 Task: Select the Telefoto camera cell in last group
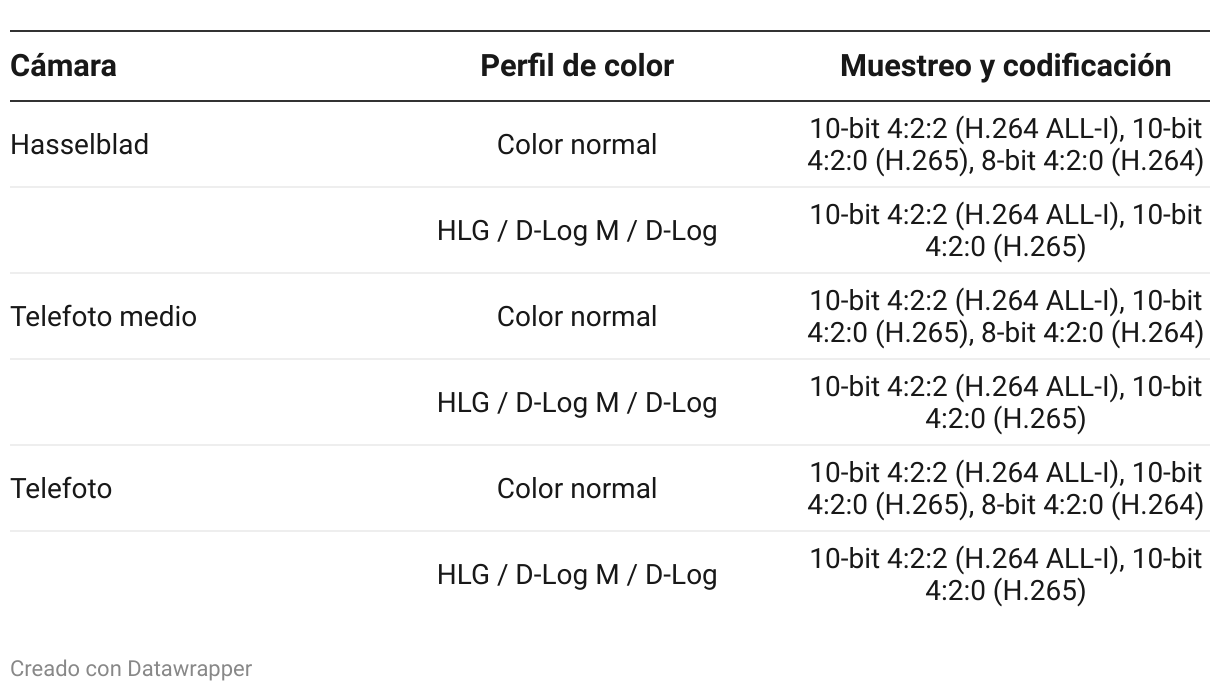coord(61,489)
